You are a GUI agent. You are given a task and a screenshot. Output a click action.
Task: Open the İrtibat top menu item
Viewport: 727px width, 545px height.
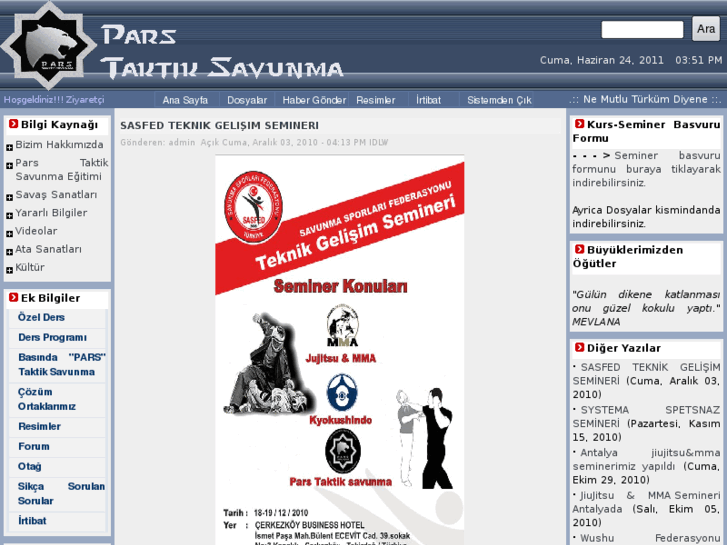click(x=428, y=100)
